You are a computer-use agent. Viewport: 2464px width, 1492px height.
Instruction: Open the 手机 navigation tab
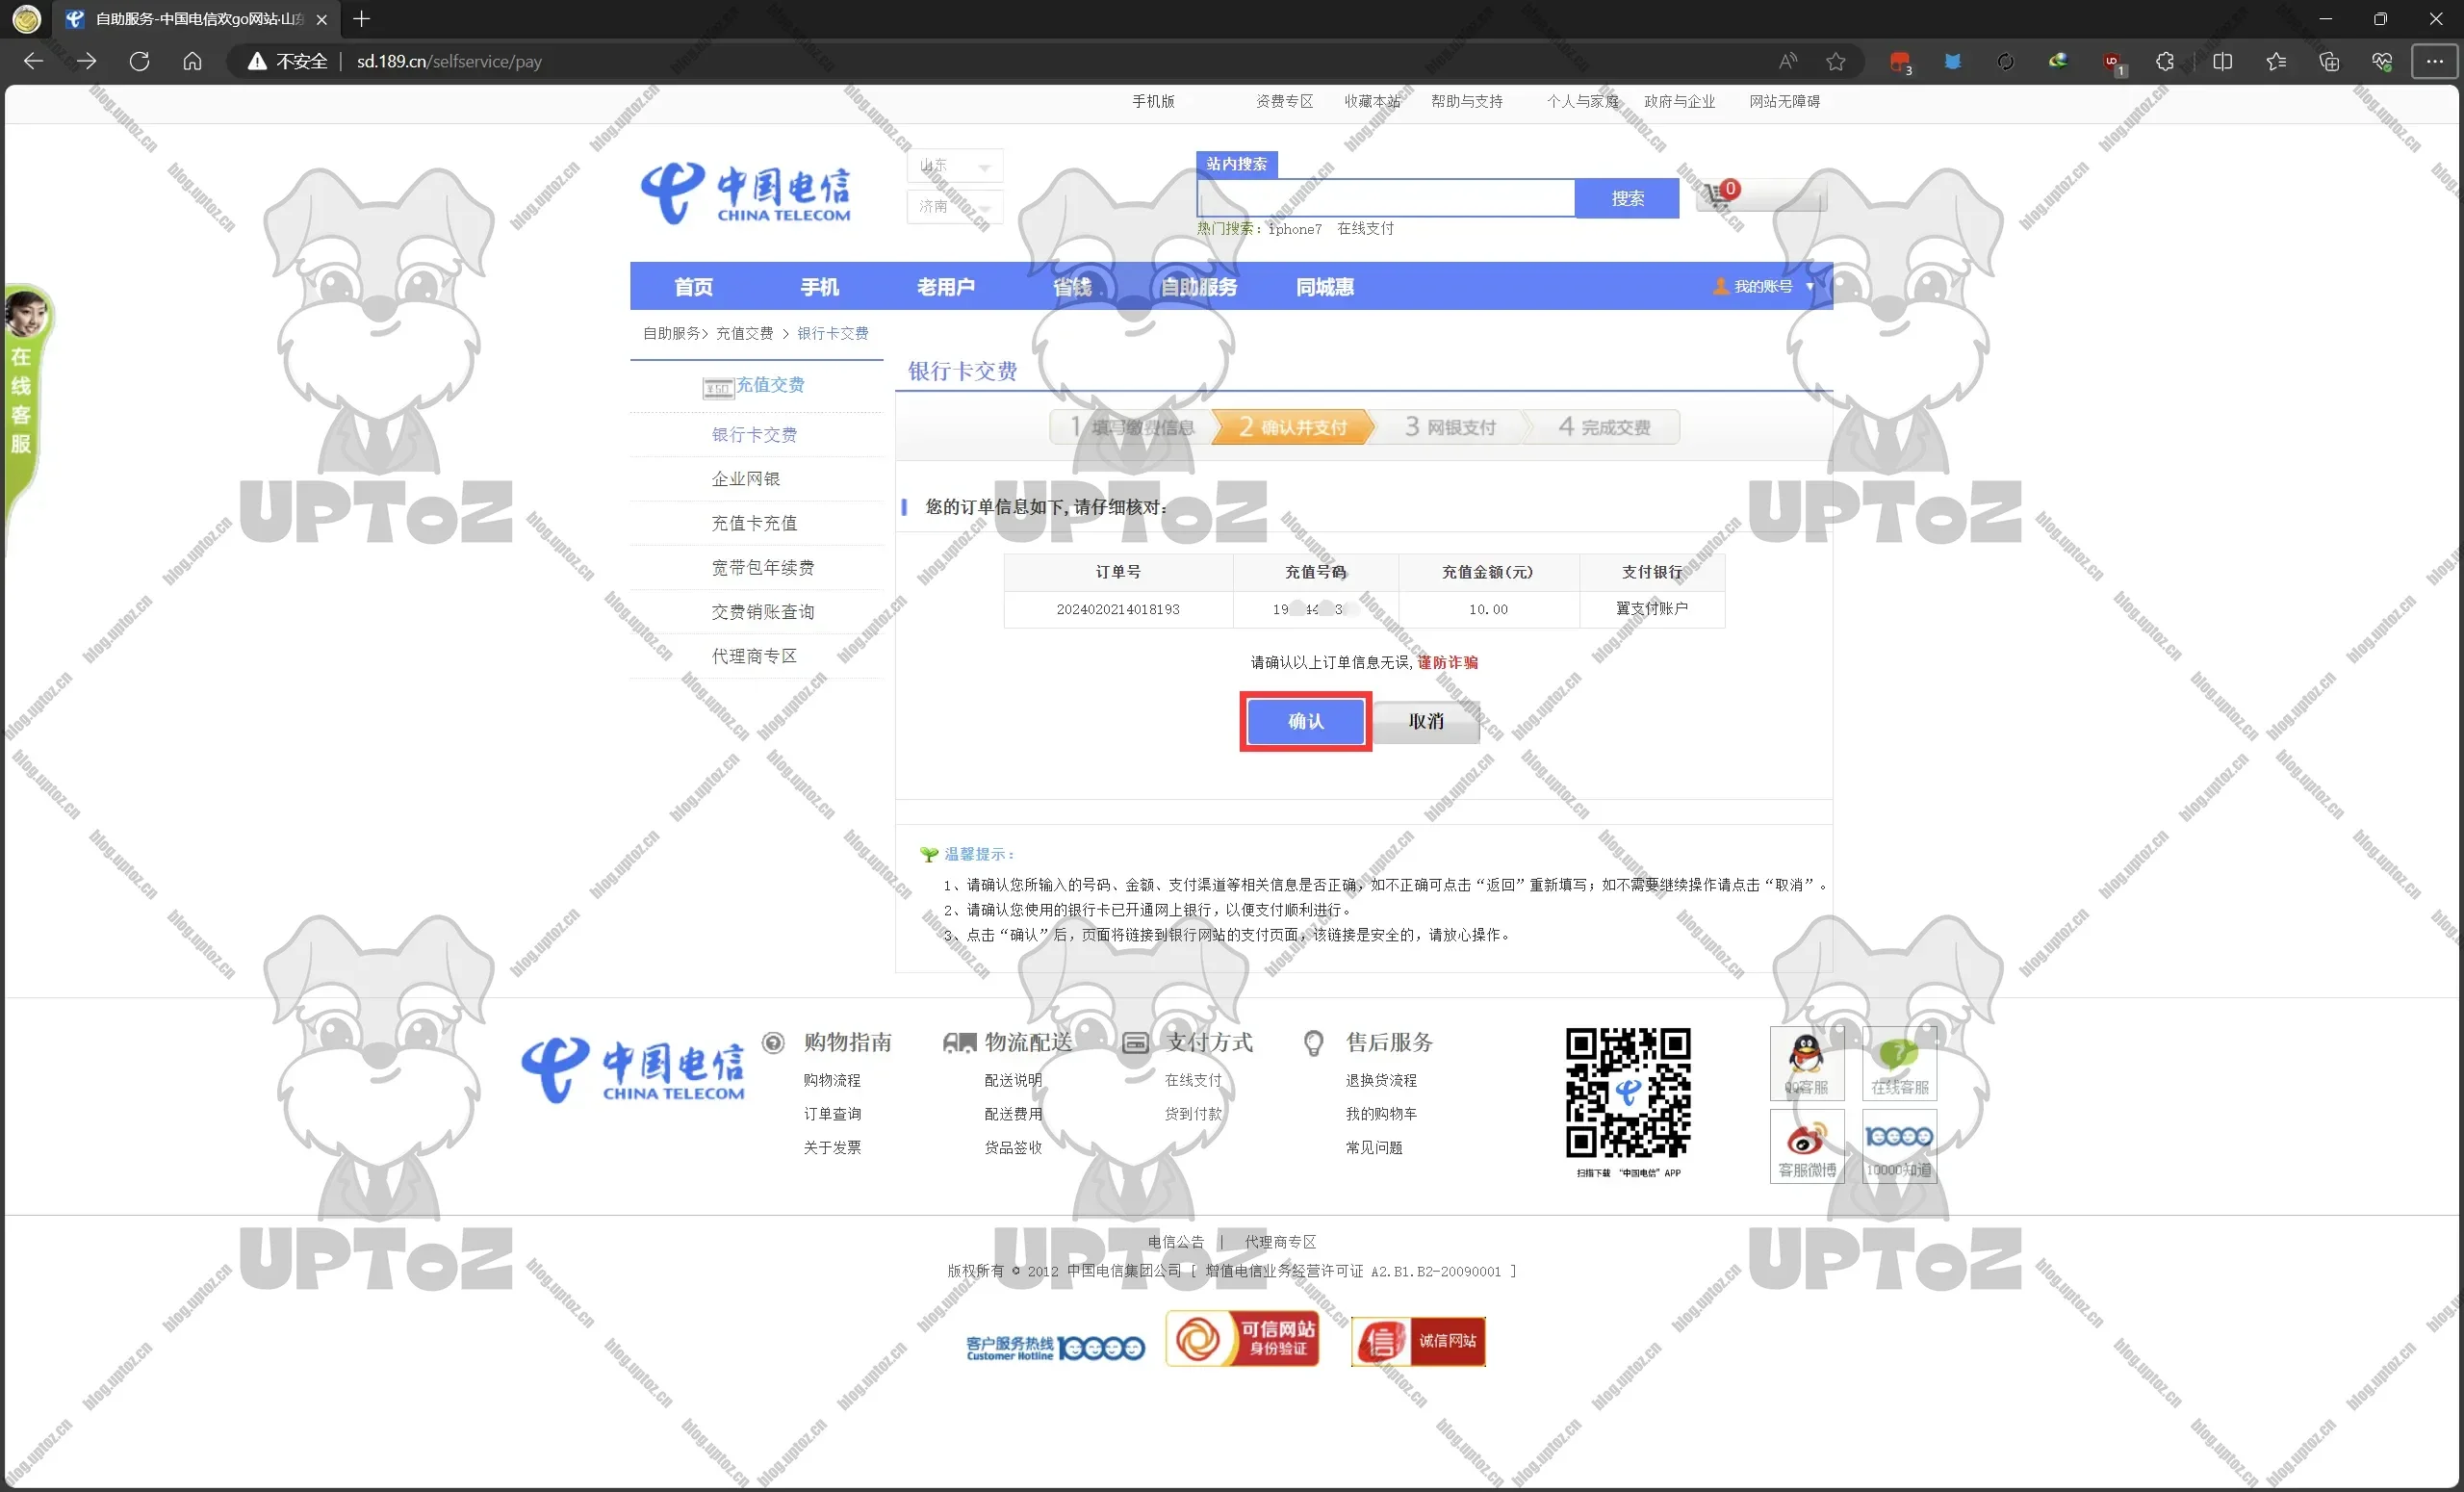click(x=819, y=287)
